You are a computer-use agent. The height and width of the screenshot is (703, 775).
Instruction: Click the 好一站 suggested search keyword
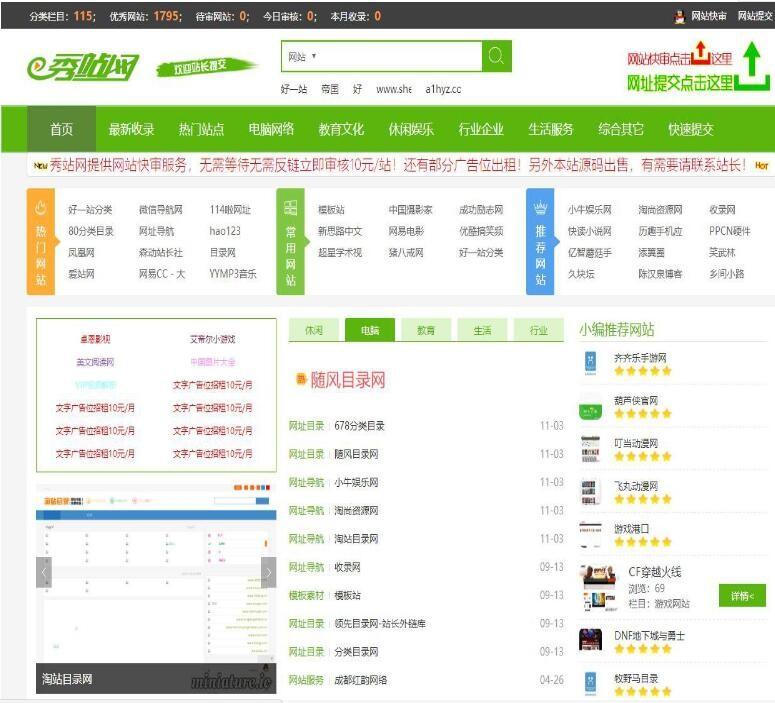[x=294, y=89]
